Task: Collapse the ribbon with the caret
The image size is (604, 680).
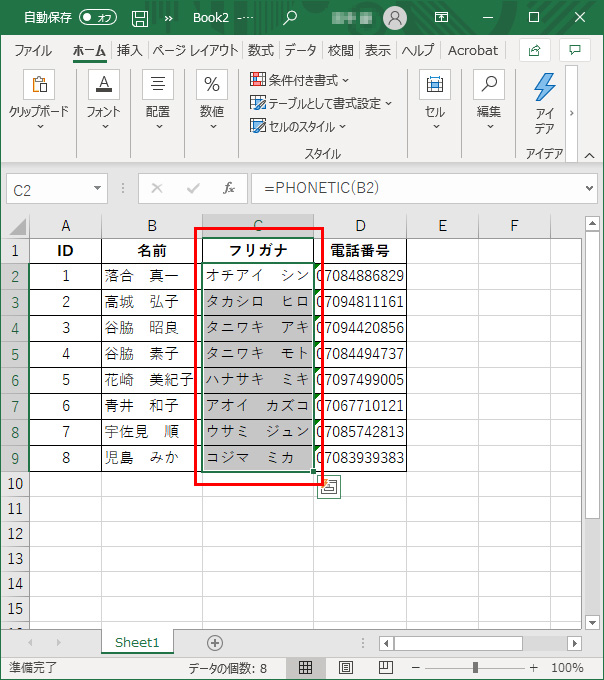Action: [589, 155]
